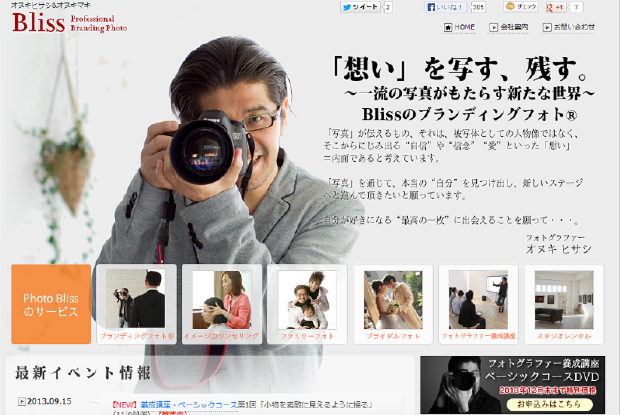620x415 pixels.
Task: Click the photographer name オヌキ ヒサシ
Action: pos(559,249)
